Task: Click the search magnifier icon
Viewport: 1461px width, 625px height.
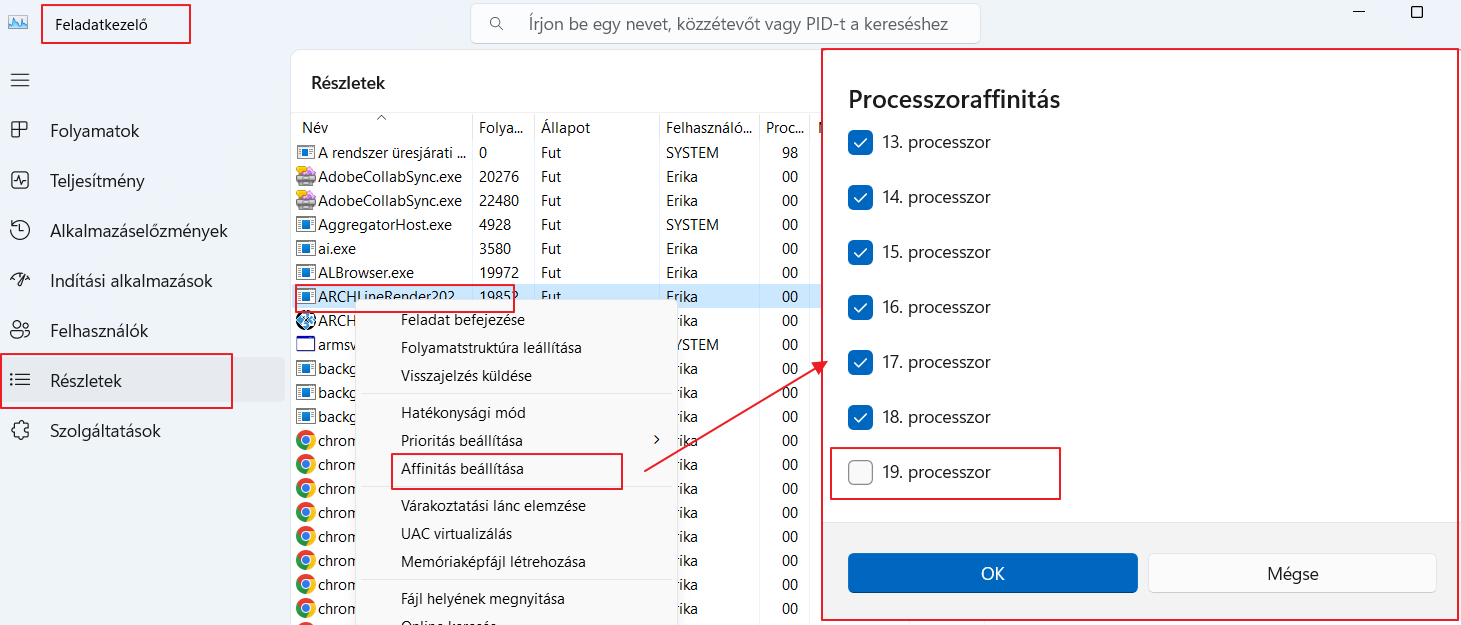Action: click(496, 23)
